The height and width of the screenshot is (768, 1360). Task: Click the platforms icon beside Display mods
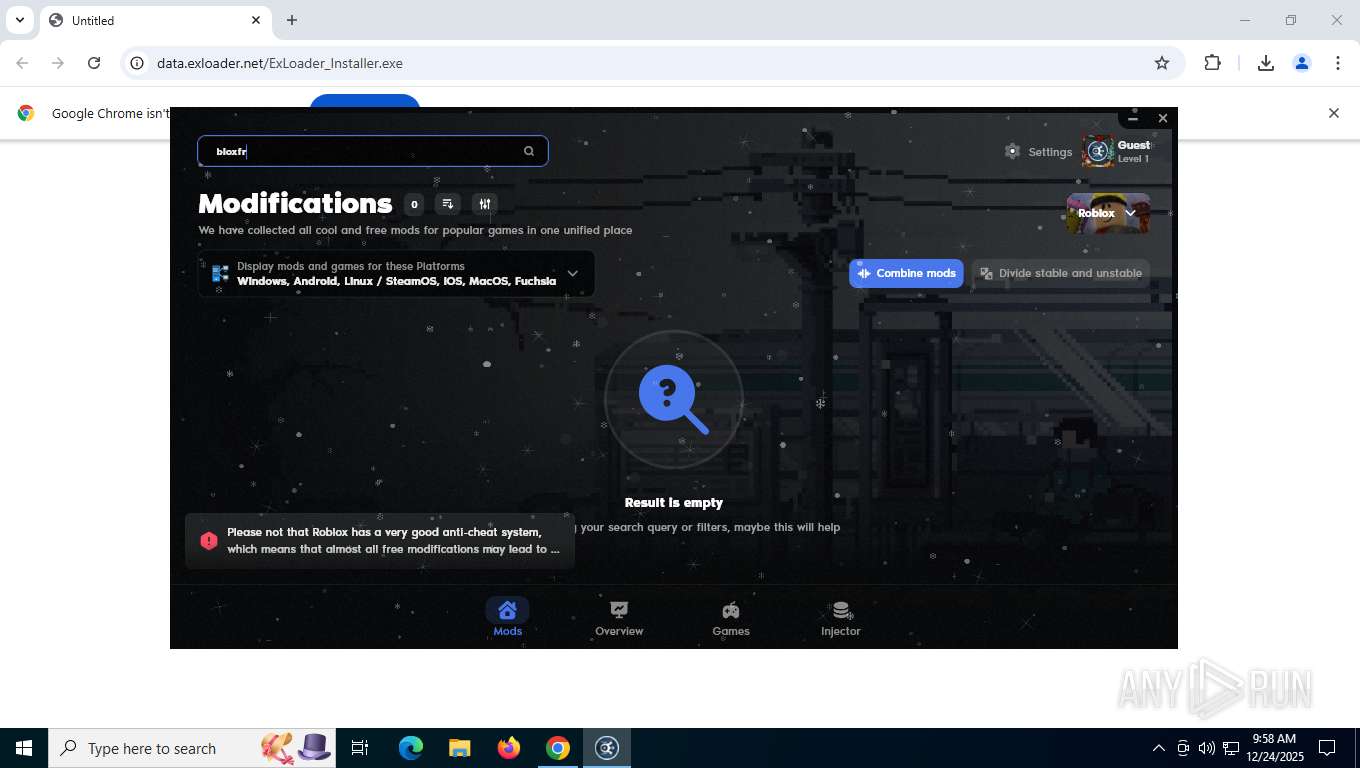coord(220,273)
